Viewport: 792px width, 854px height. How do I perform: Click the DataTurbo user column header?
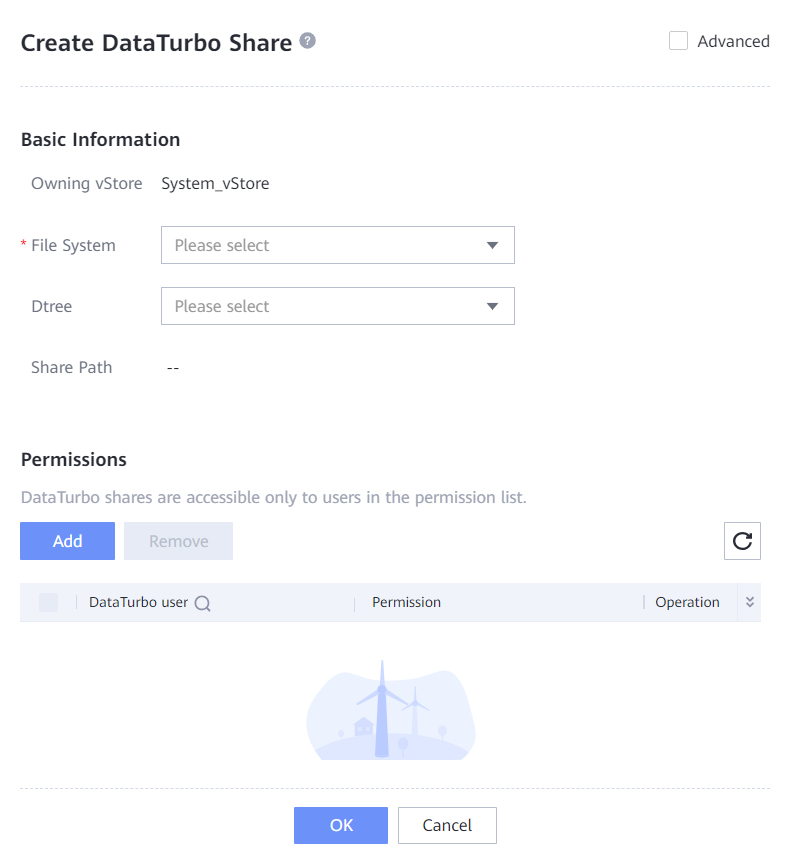pos(138,602)
